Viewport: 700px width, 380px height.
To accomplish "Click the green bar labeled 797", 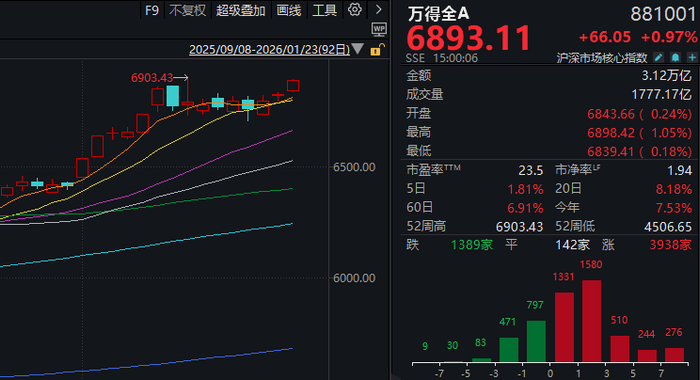I will point(536,341).
